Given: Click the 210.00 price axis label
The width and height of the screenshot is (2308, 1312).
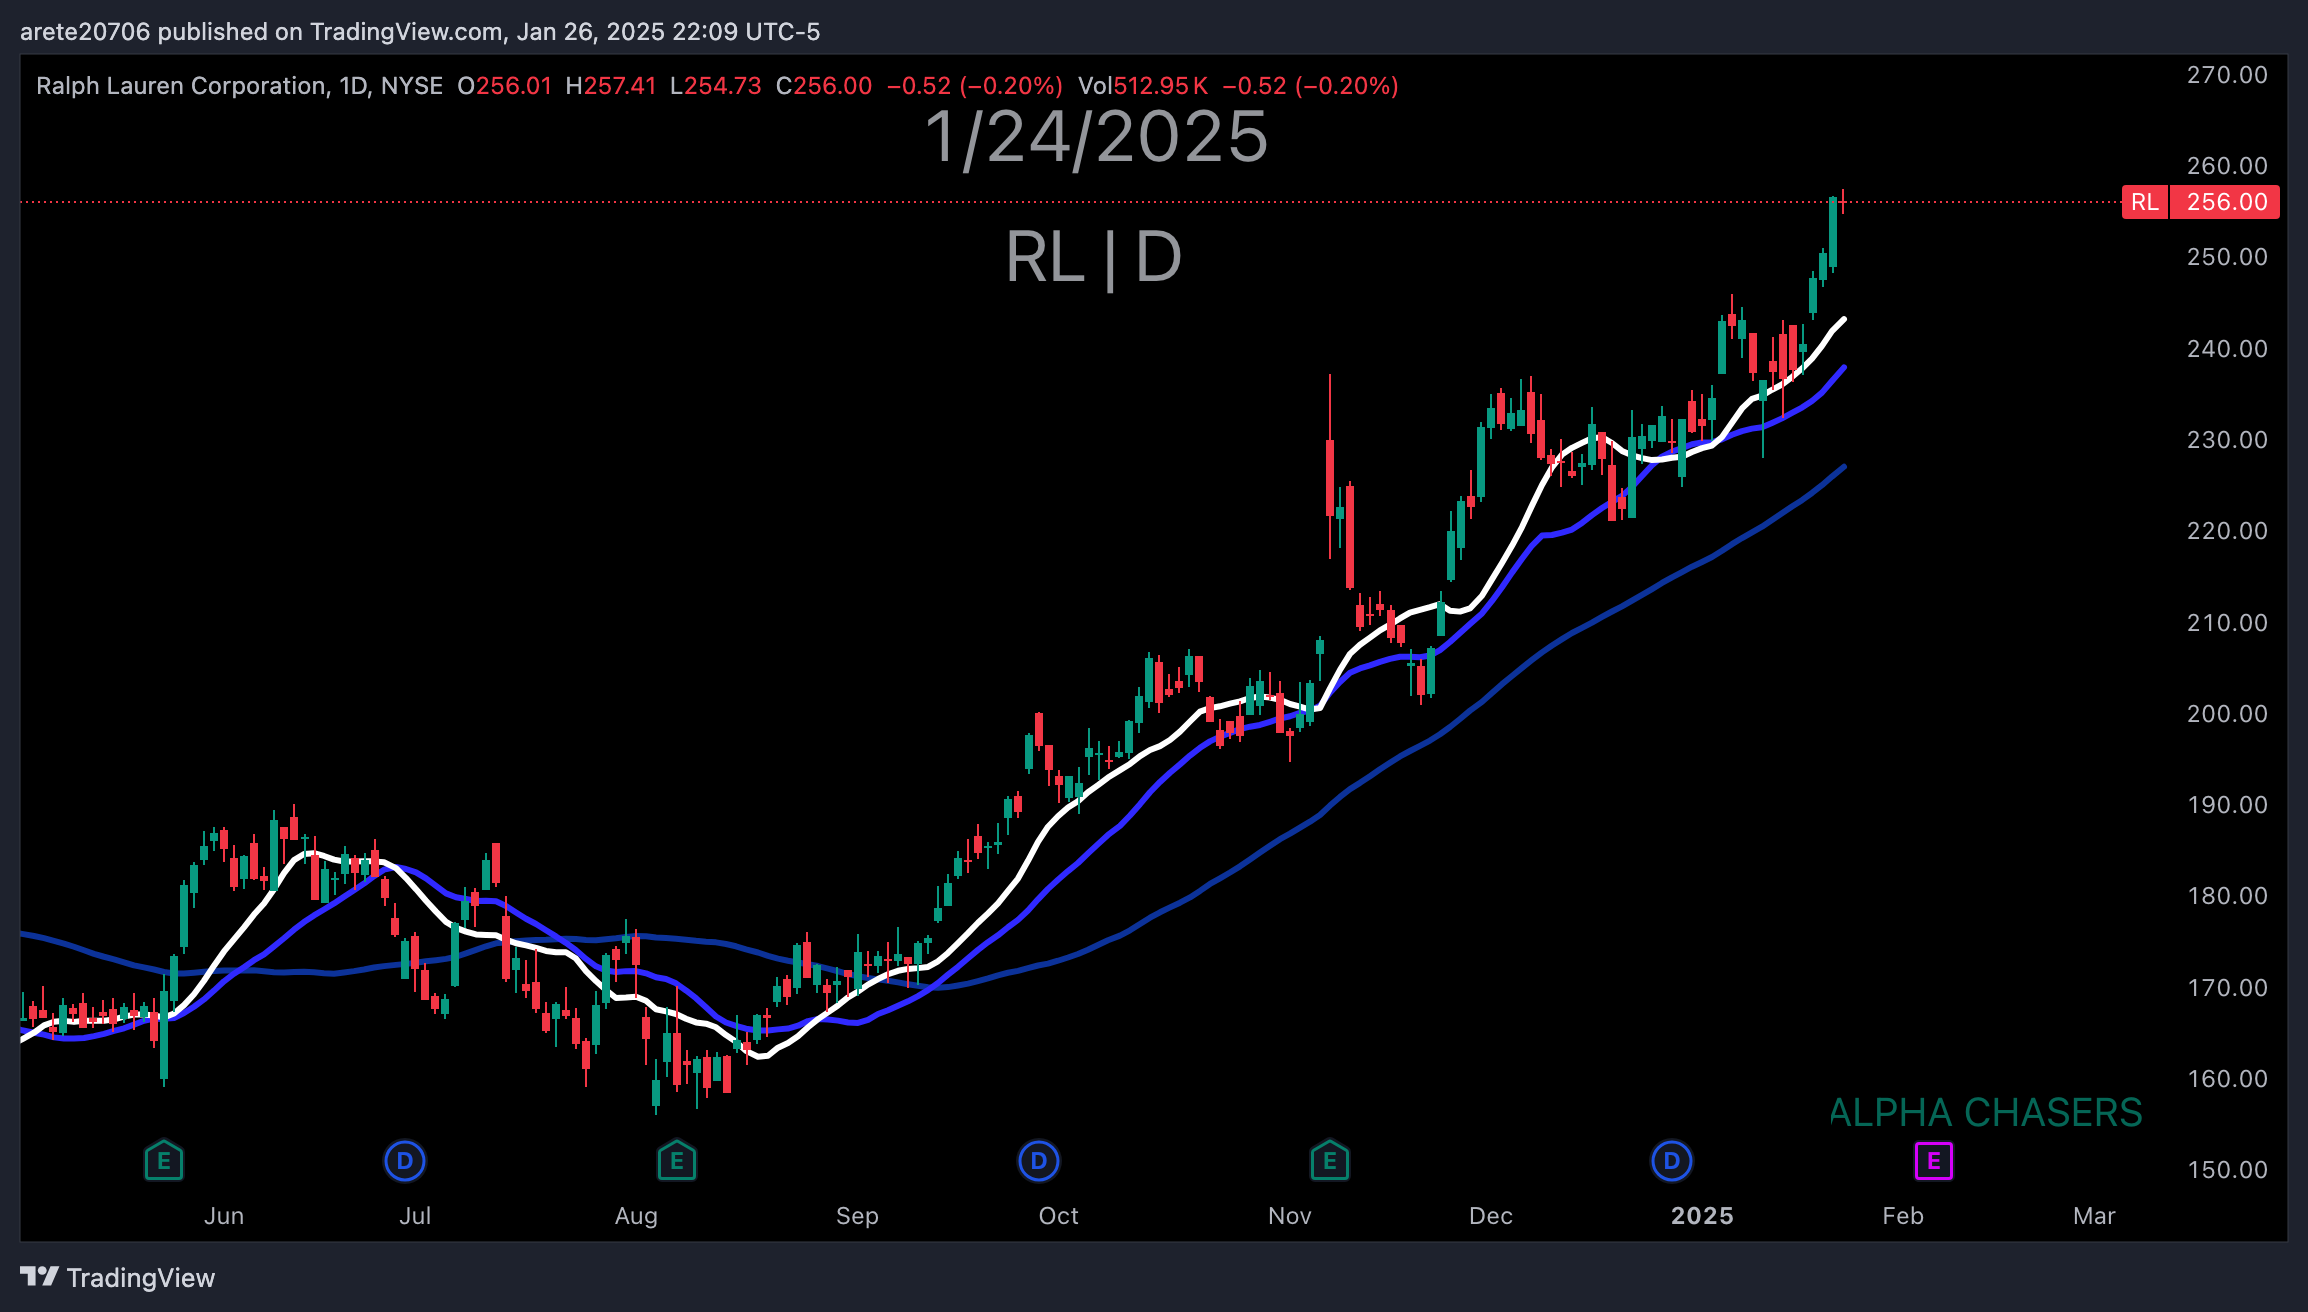Looking at the screenshot, I should (2227, 623).
